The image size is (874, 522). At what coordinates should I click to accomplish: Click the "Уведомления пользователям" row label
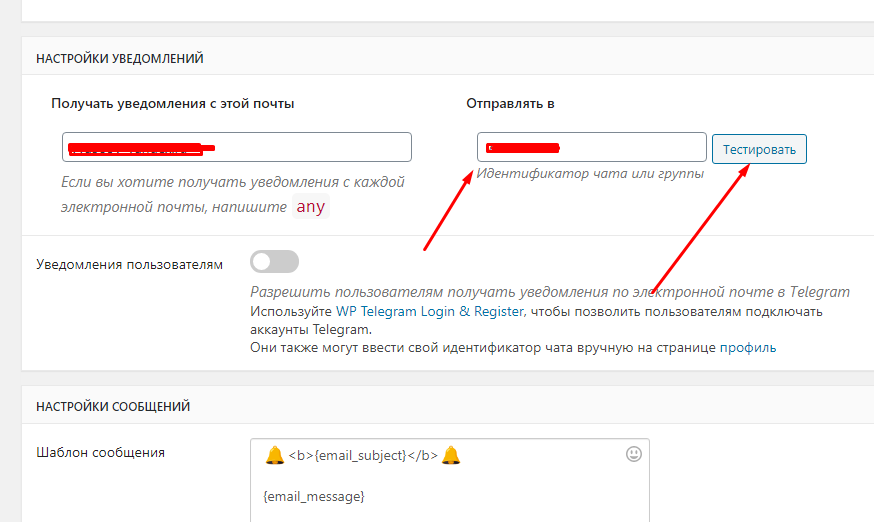point(130,264)
